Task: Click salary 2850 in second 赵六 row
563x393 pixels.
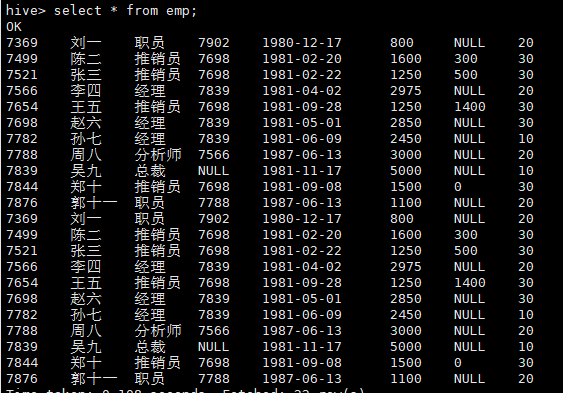Action: point(406,299)
